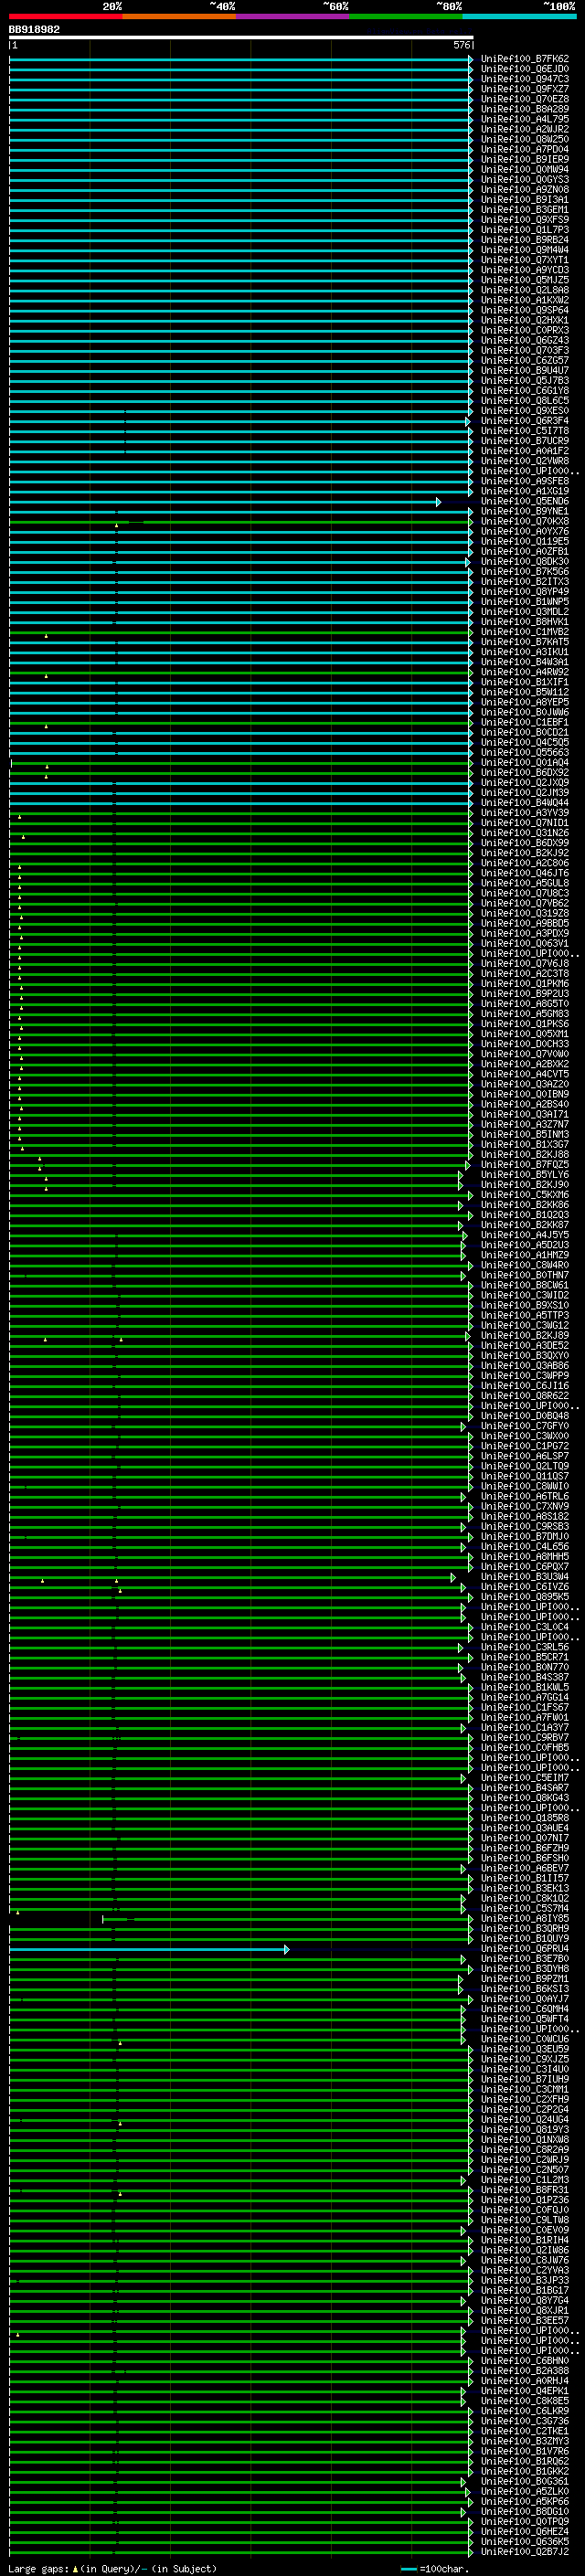Select hit label UniRef100_Q55663
Screen dimensions: 585x2576
pos(524,752)
